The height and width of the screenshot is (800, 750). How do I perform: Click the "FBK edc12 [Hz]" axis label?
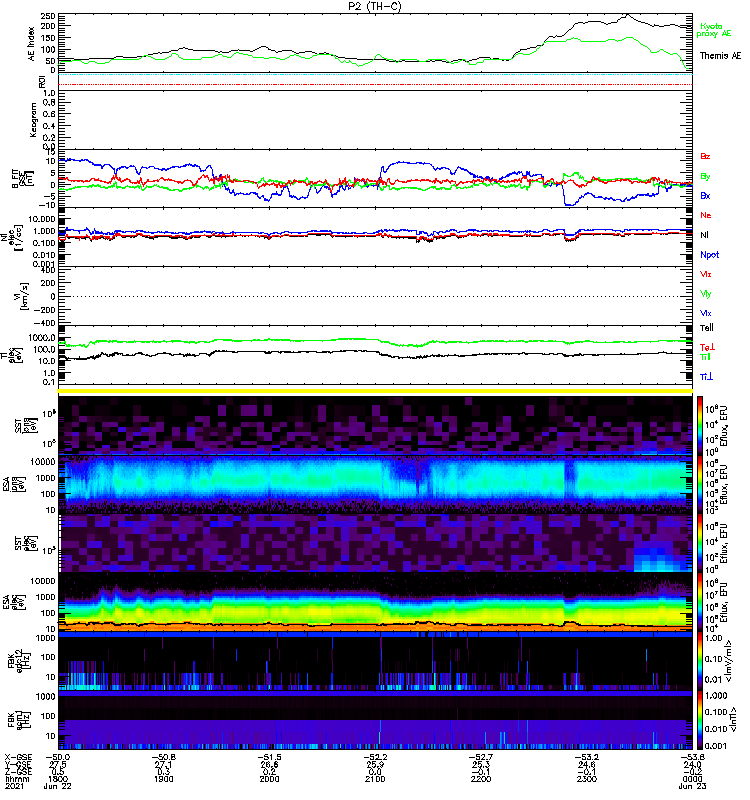(x=19, y=662)
